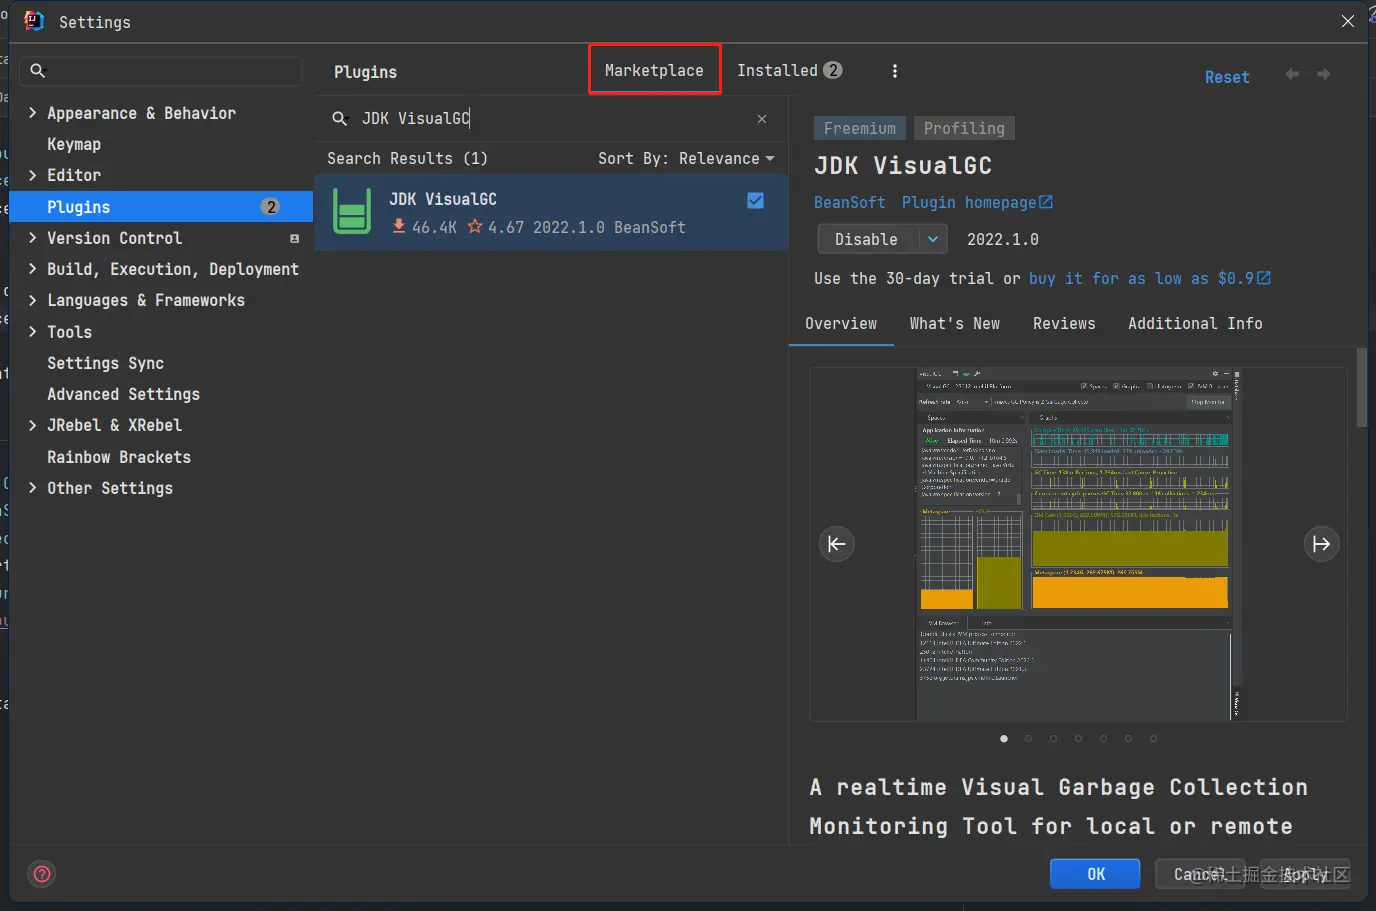Click the Installed count badge
Image resolution: width=1376 pixels, height=911 pixels.
tap(833, 70)
